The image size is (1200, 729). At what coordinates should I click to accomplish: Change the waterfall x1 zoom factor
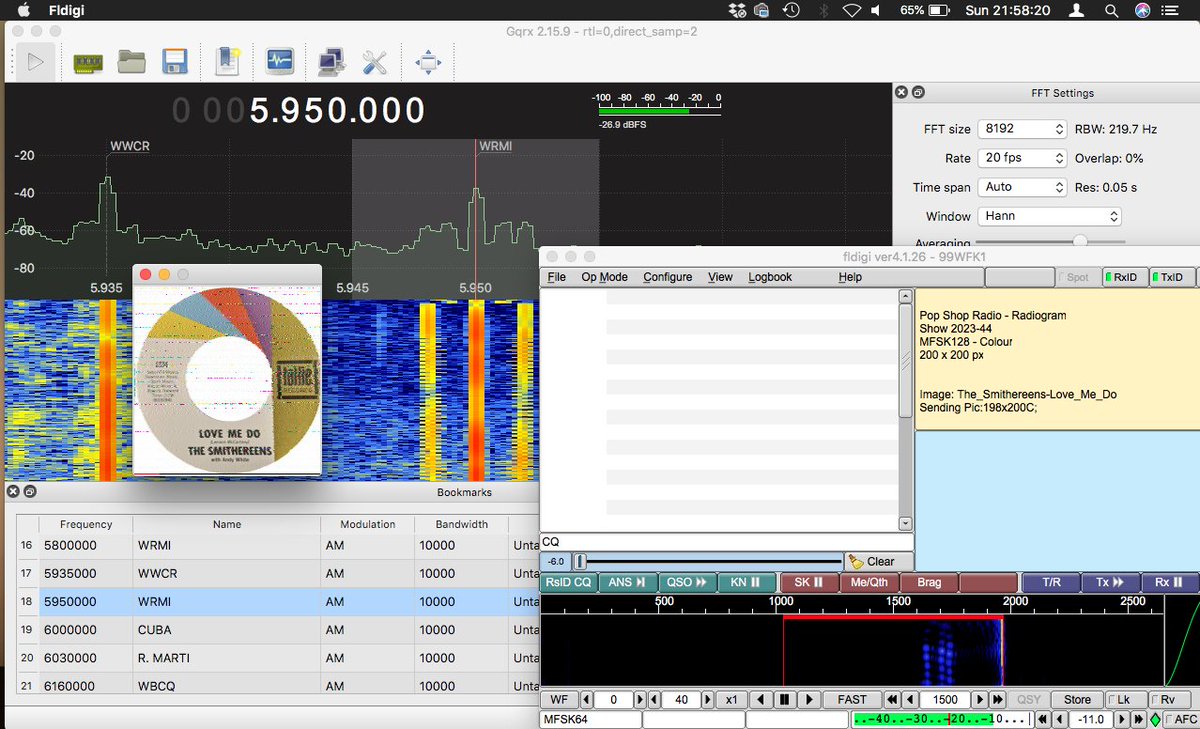(x=732, y=700)
